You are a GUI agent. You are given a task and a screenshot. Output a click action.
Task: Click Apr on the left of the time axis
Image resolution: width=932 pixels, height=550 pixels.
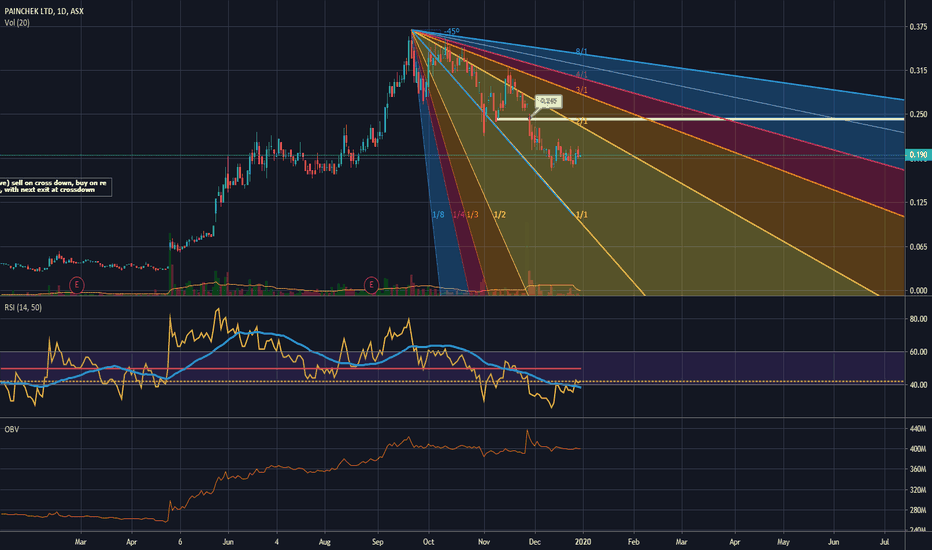131,542
